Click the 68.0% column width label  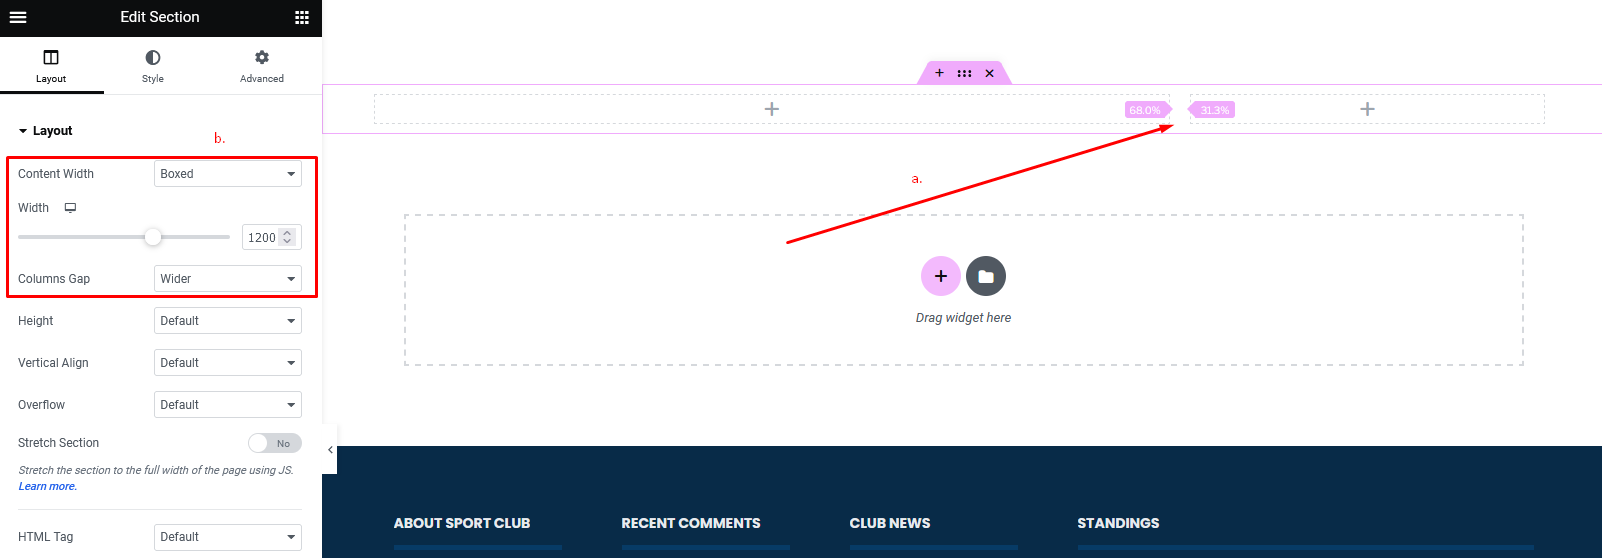pos(1146,110)
